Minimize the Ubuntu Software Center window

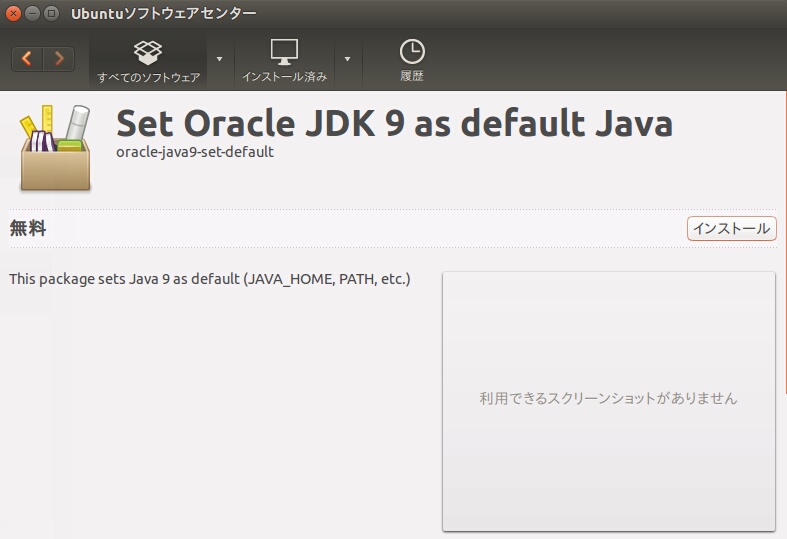point(32,14)
